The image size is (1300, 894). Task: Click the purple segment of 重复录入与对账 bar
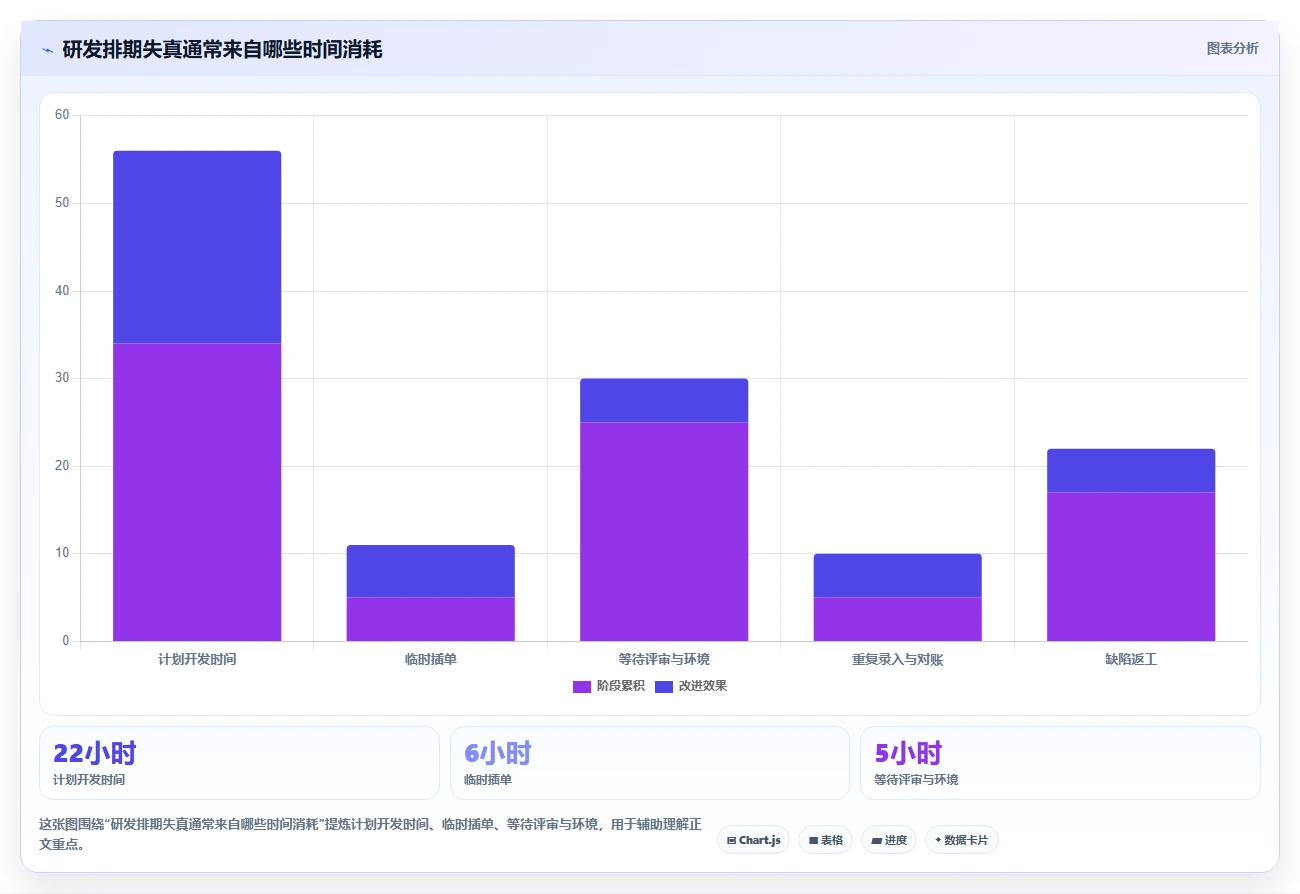pos(898,619)
